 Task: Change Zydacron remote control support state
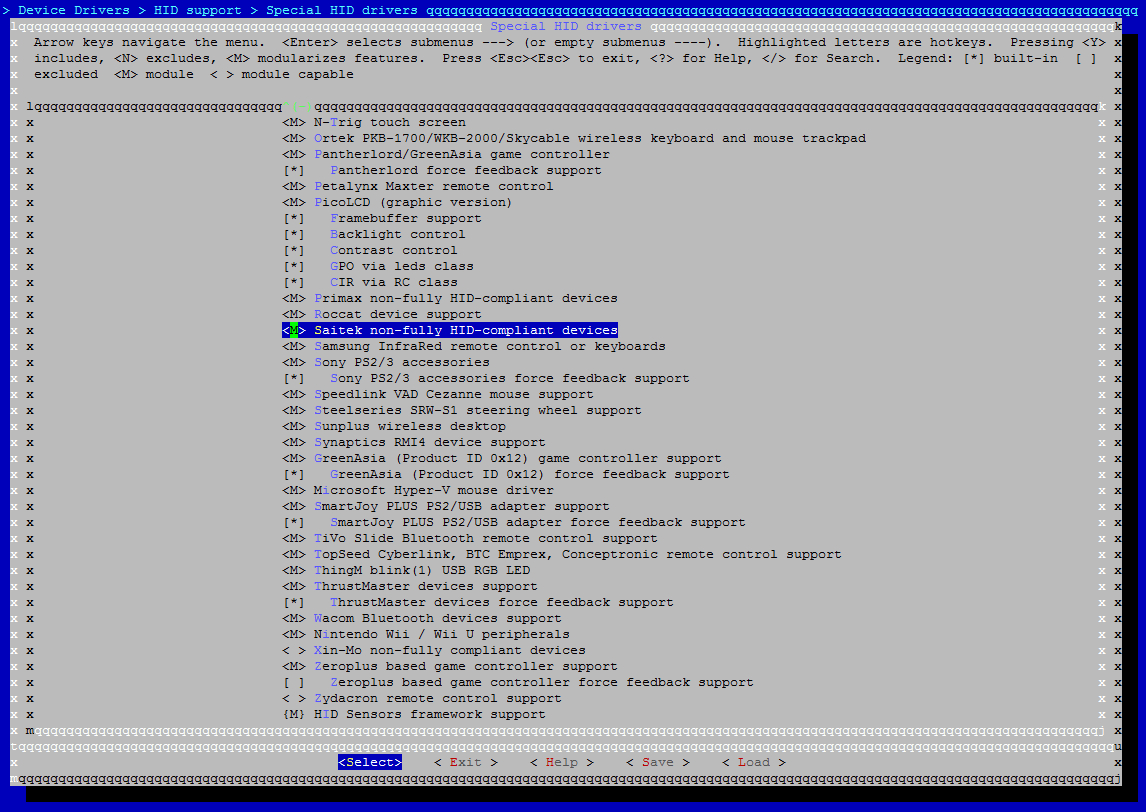pyautogui.click(x=294, y=699)
